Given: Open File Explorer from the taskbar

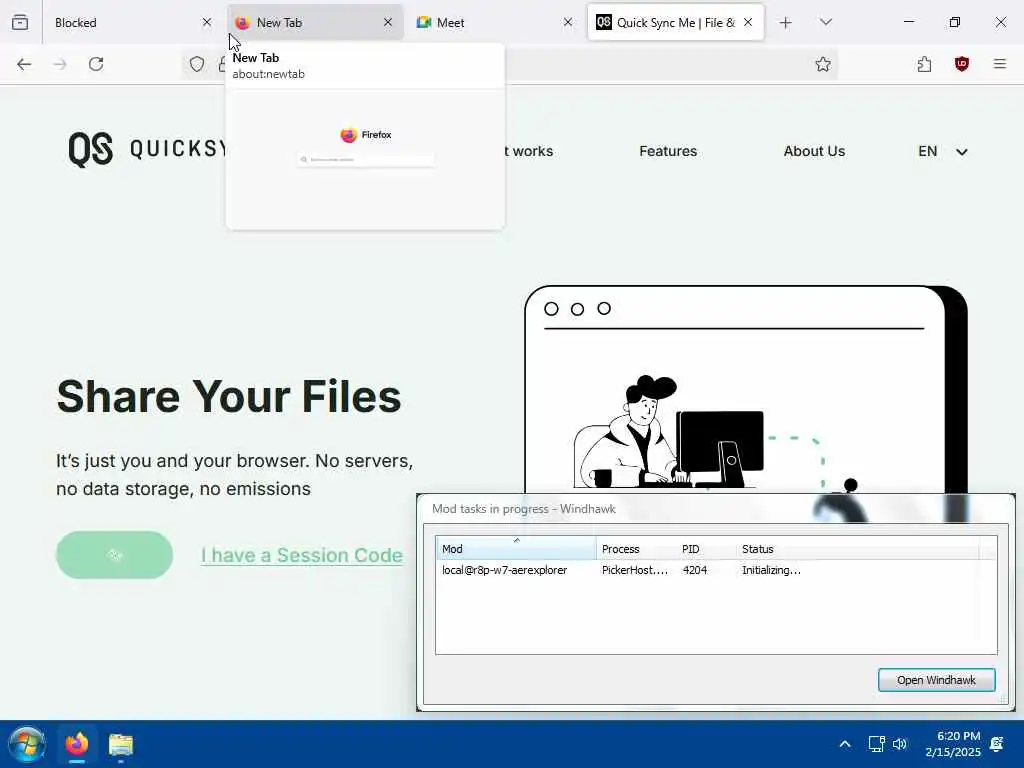Looking at the screenshot, I should pyautogui.click(x=121, y=744).
